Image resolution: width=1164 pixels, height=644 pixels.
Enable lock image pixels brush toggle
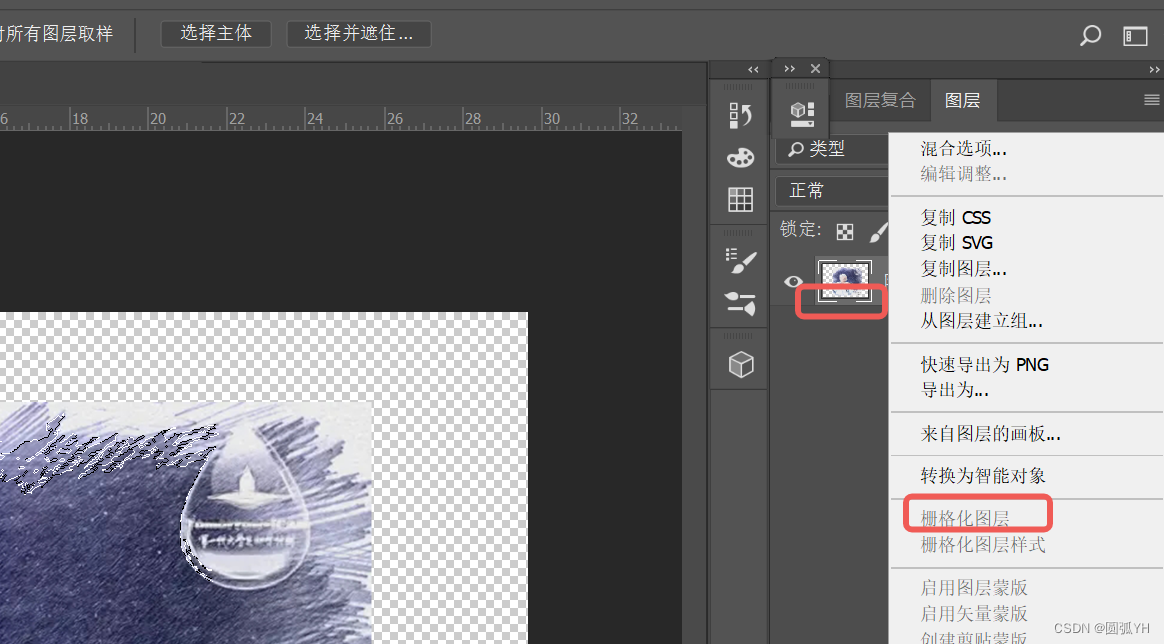(x=878, y=231)
